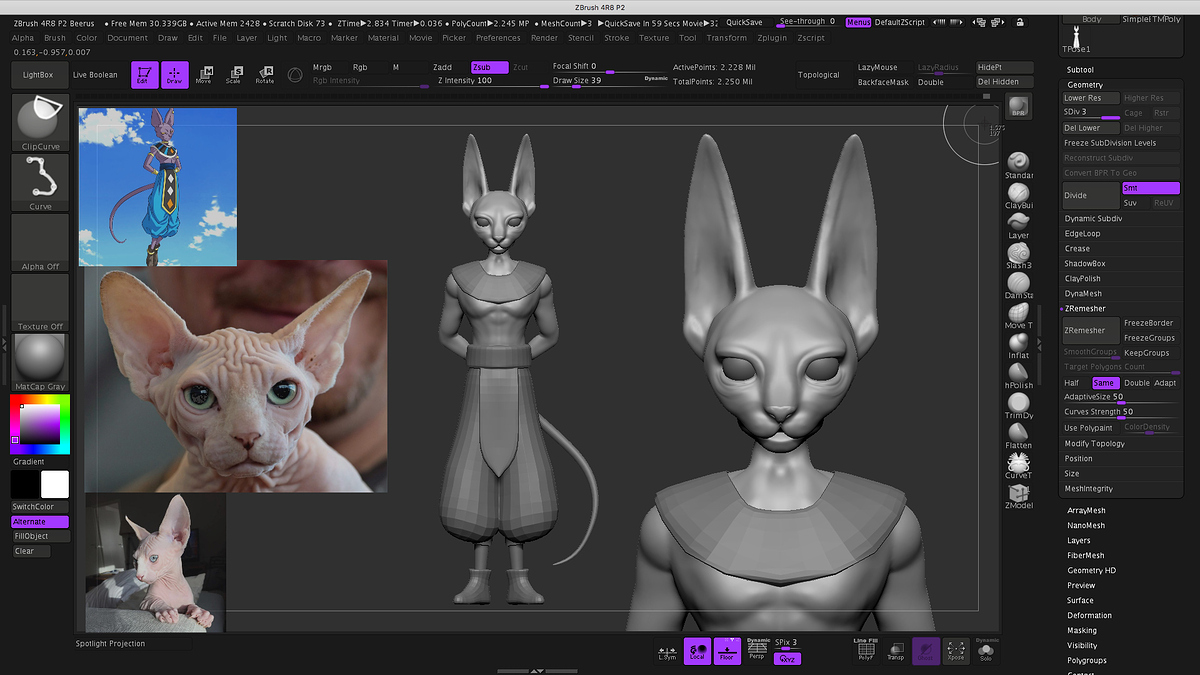
Task: Open the Transform menu
Action: coord(727,38)
